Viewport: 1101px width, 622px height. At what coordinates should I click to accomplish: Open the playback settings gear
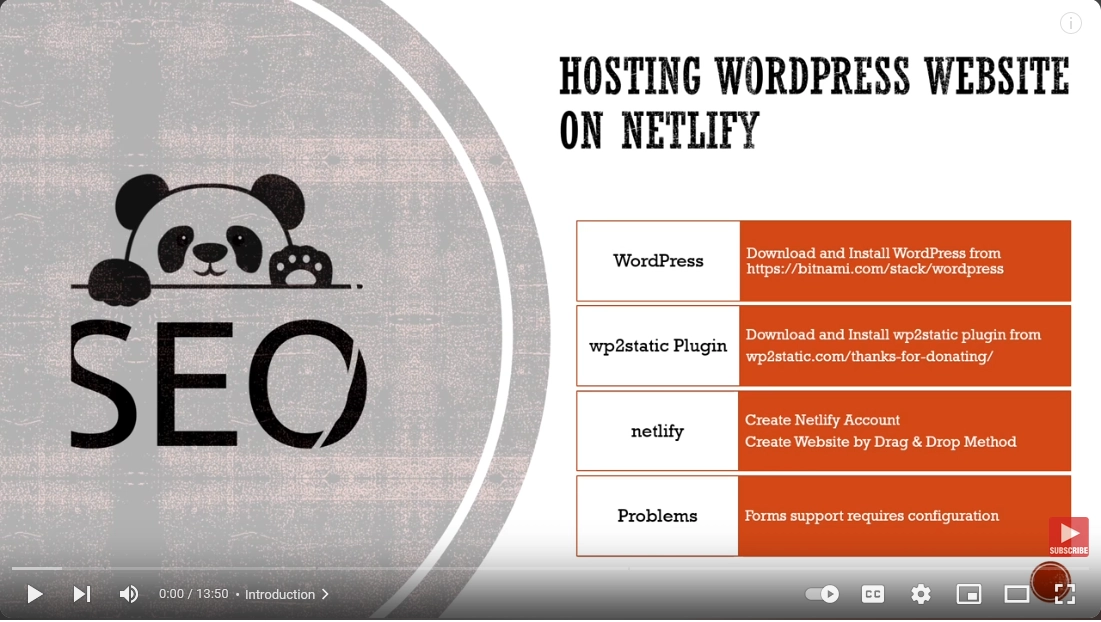920,594
